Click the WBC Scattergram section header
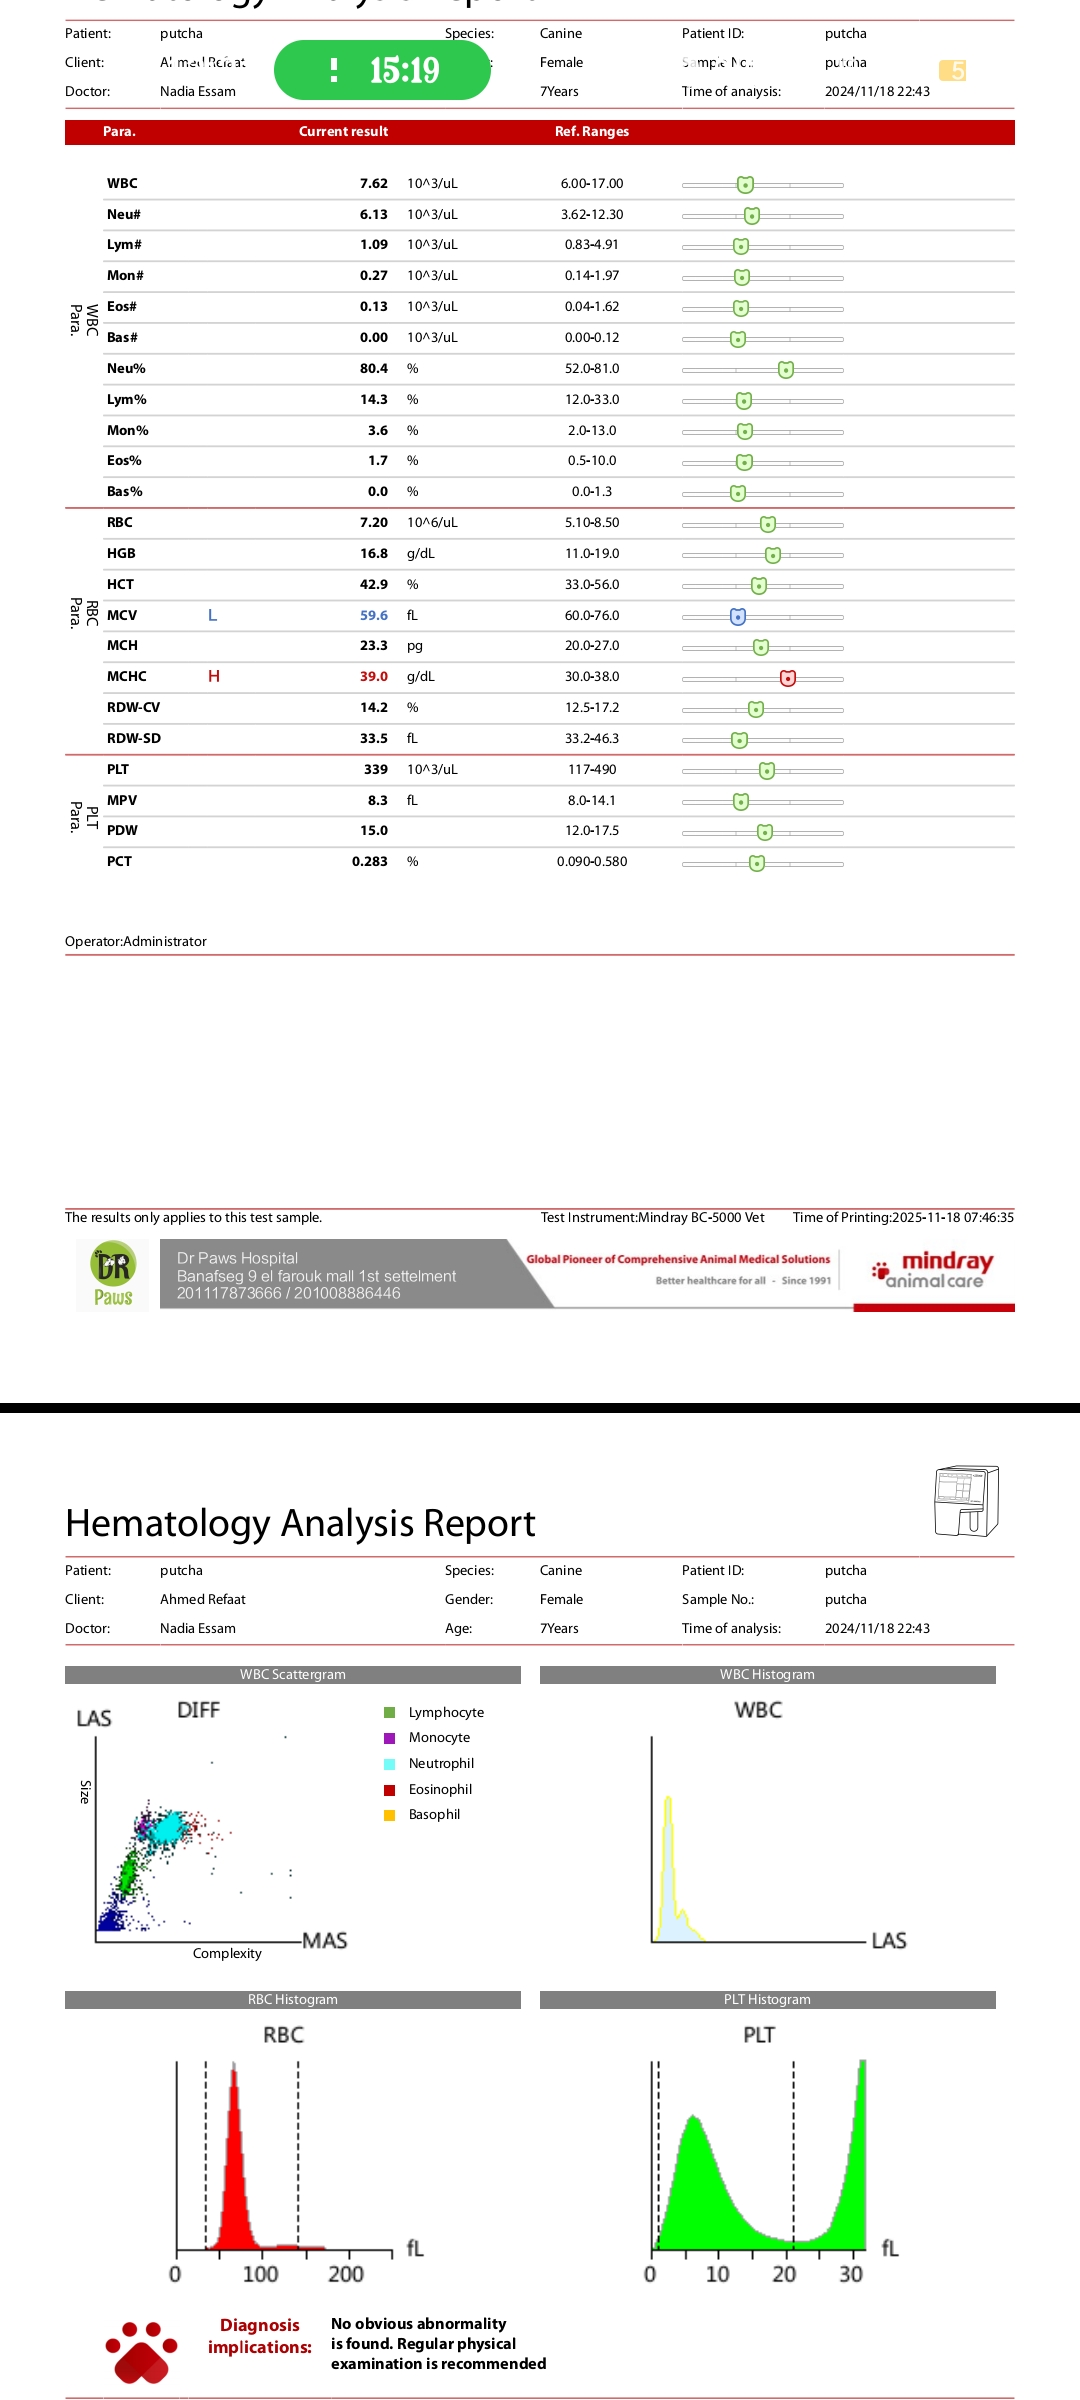 (293, 1675)
